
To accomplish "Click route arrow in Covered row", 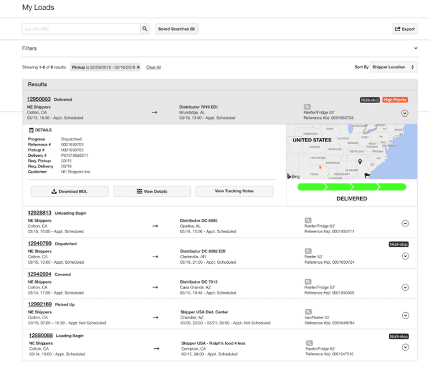I will [x=155, y=287].
